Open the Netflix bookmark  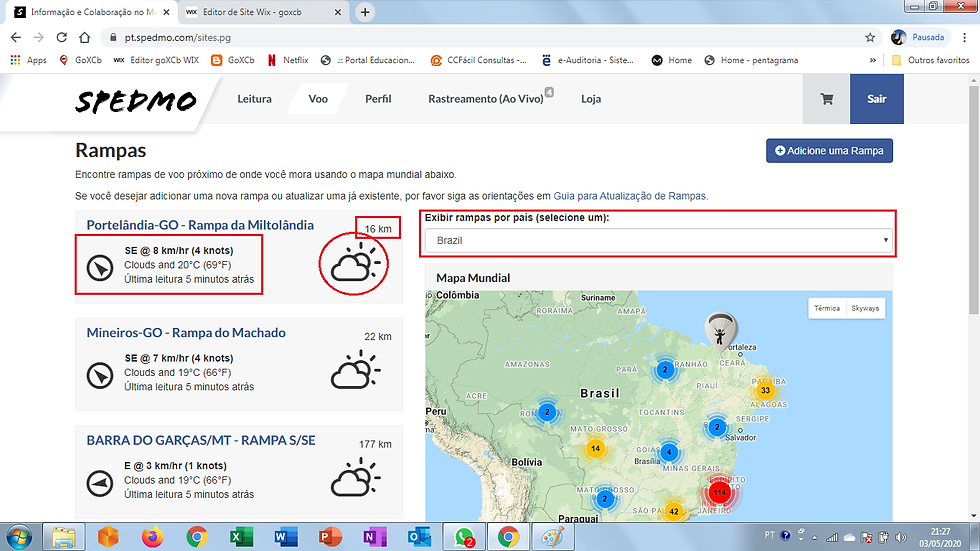pyautogui.click(x=288, y=60)
